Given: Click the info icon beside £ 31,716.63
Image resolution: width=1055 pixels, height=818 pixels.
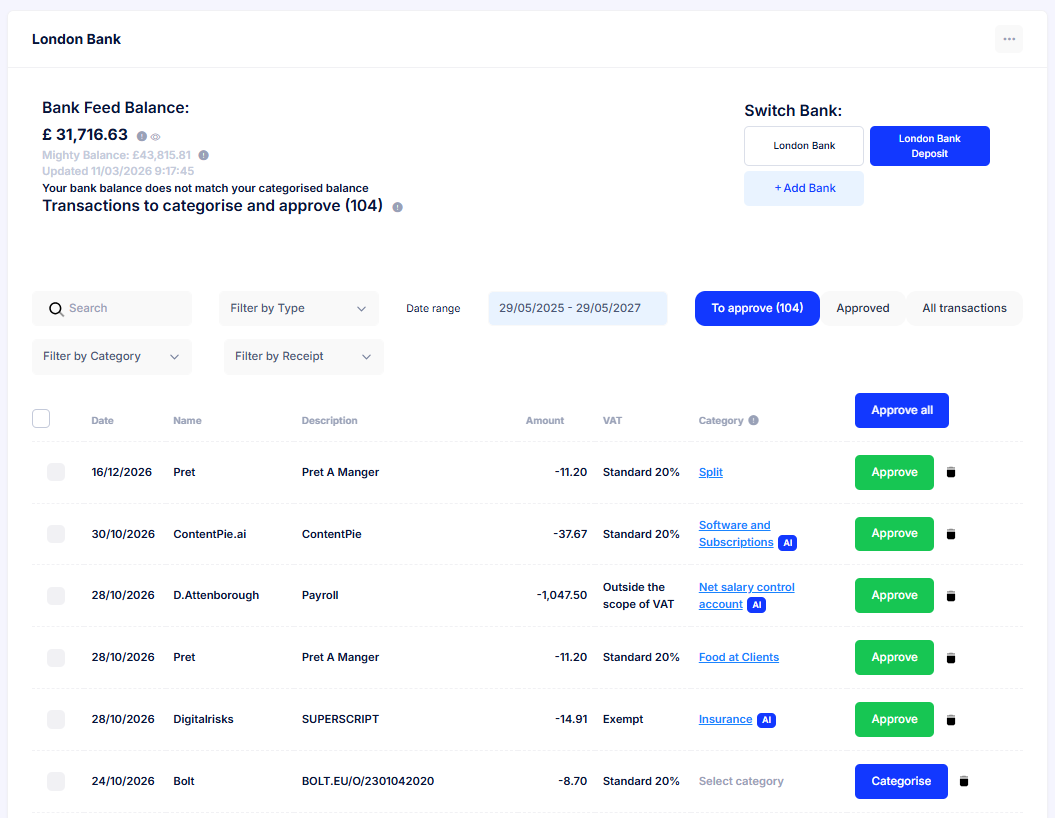Looking at the screenshot, I should tap(141, 137).
